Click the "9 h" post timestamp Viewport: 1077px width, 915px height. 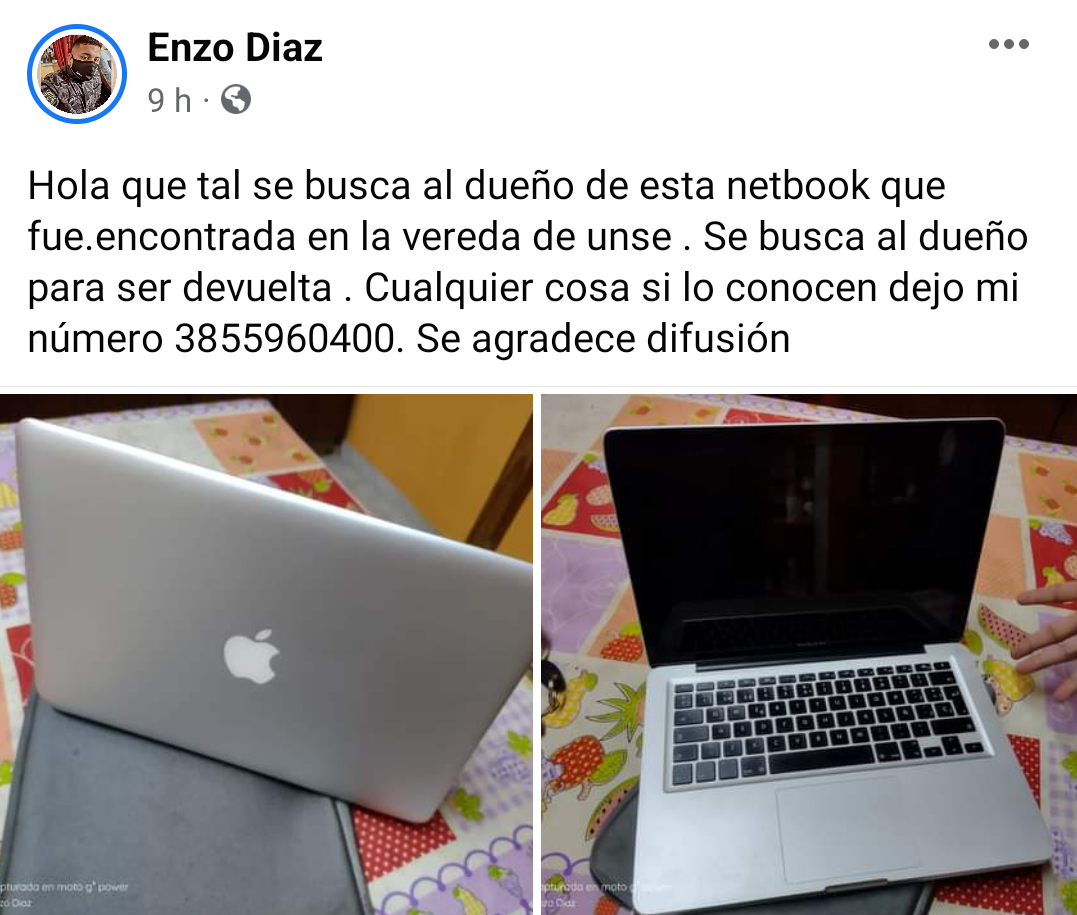169,100
